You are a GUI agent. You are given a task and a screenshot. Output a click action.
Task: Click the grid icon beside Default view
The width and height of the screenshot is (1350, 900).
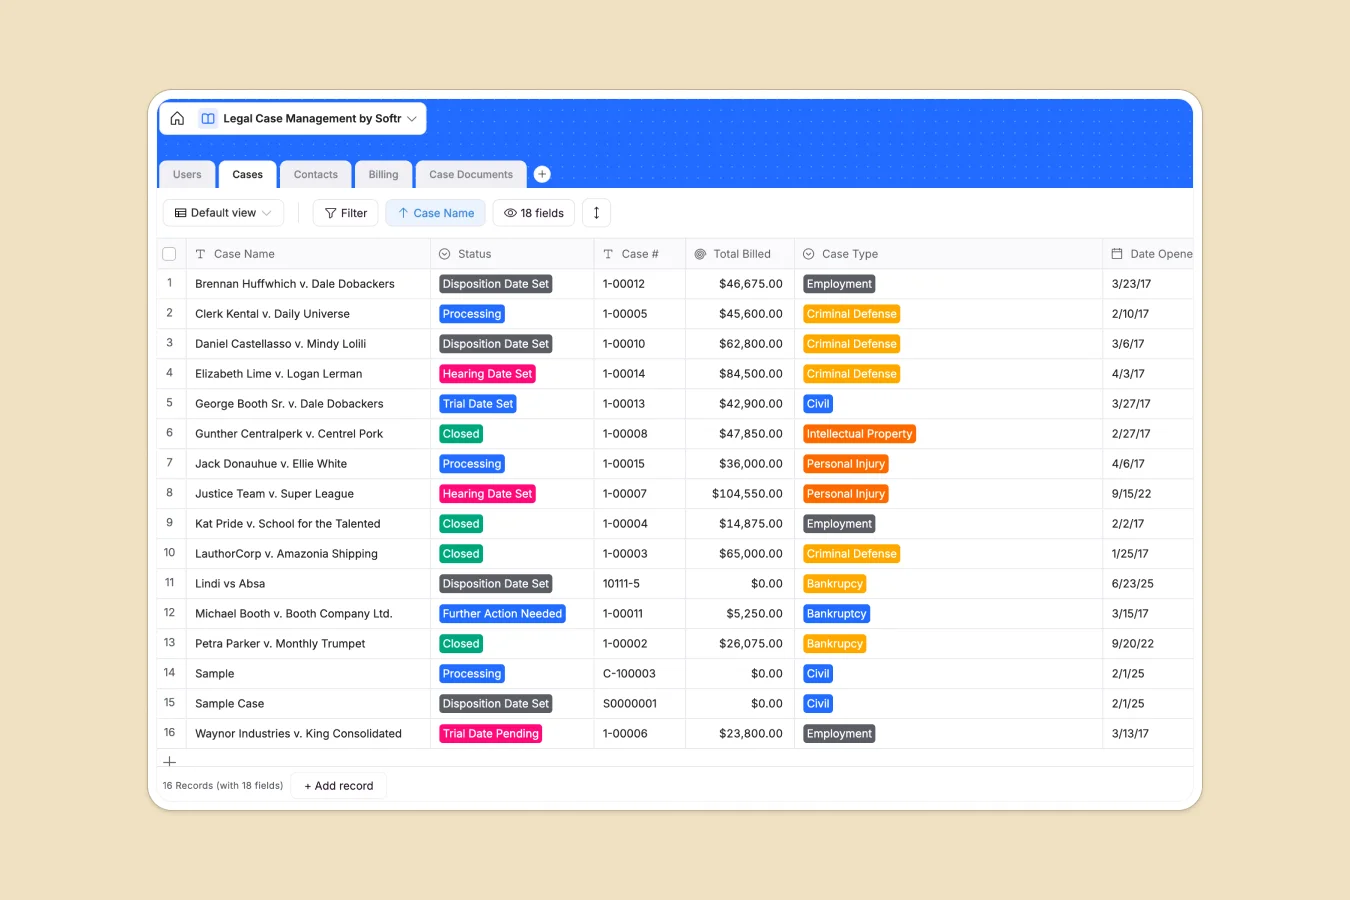[179, 213]
